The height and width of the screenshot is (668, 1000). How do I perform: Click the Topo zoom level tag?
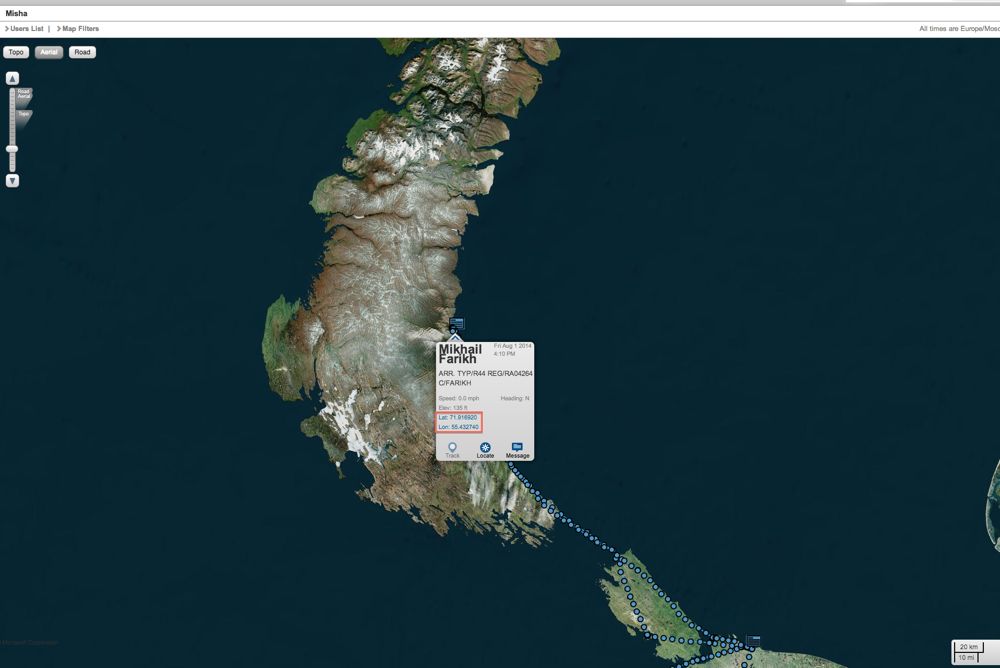[23, 114]
